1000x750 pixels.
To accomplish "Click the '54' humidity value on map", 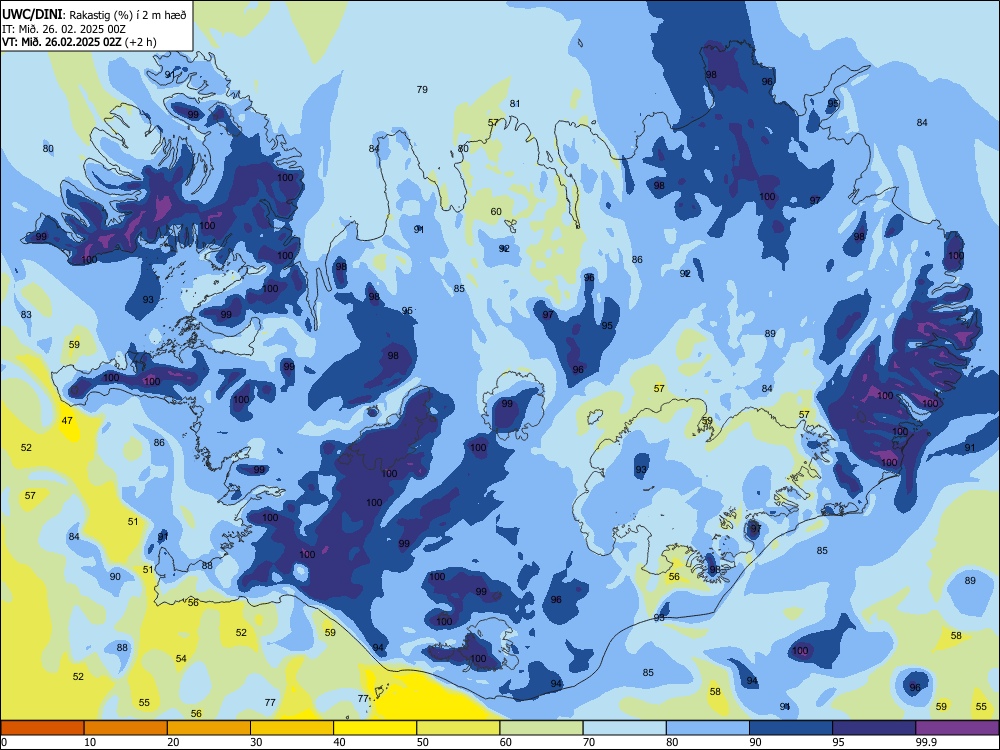I will tap(181, 658).
